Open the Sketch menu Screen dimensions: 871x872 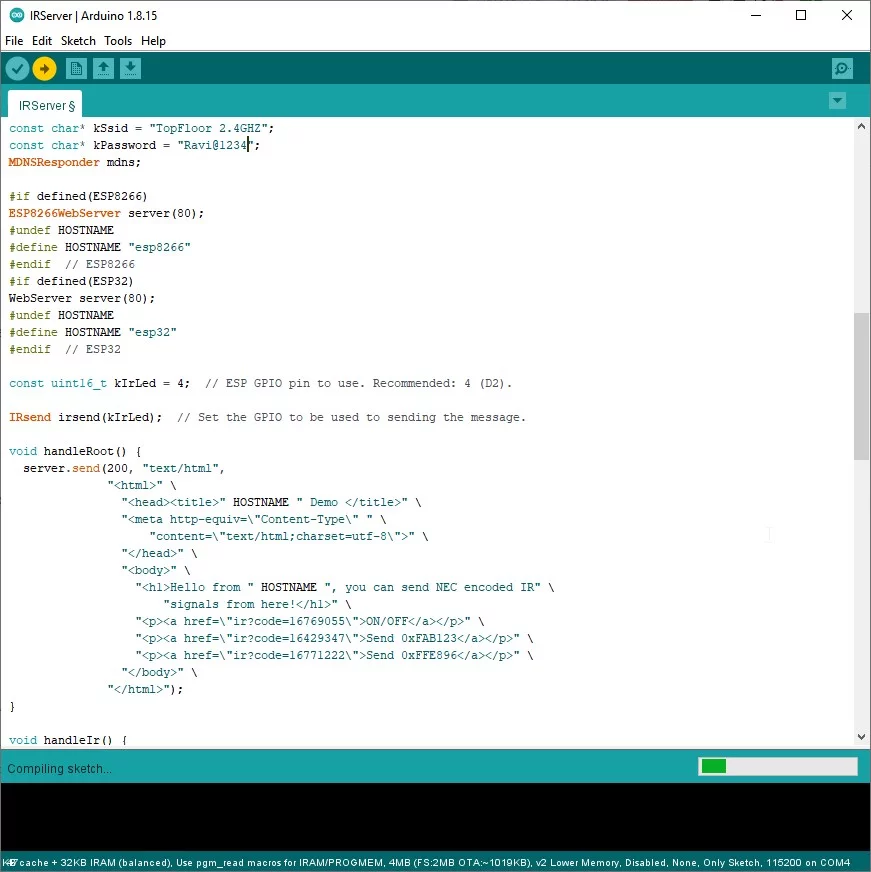point(78,41)
